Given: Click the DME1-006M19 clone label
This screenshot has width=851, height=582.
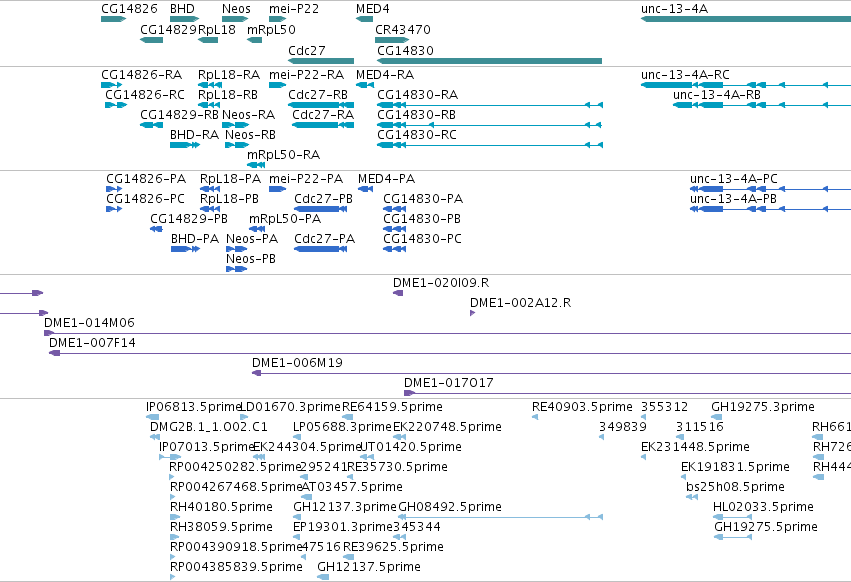Looking at the screenshot, I should (x=297, y=363).
